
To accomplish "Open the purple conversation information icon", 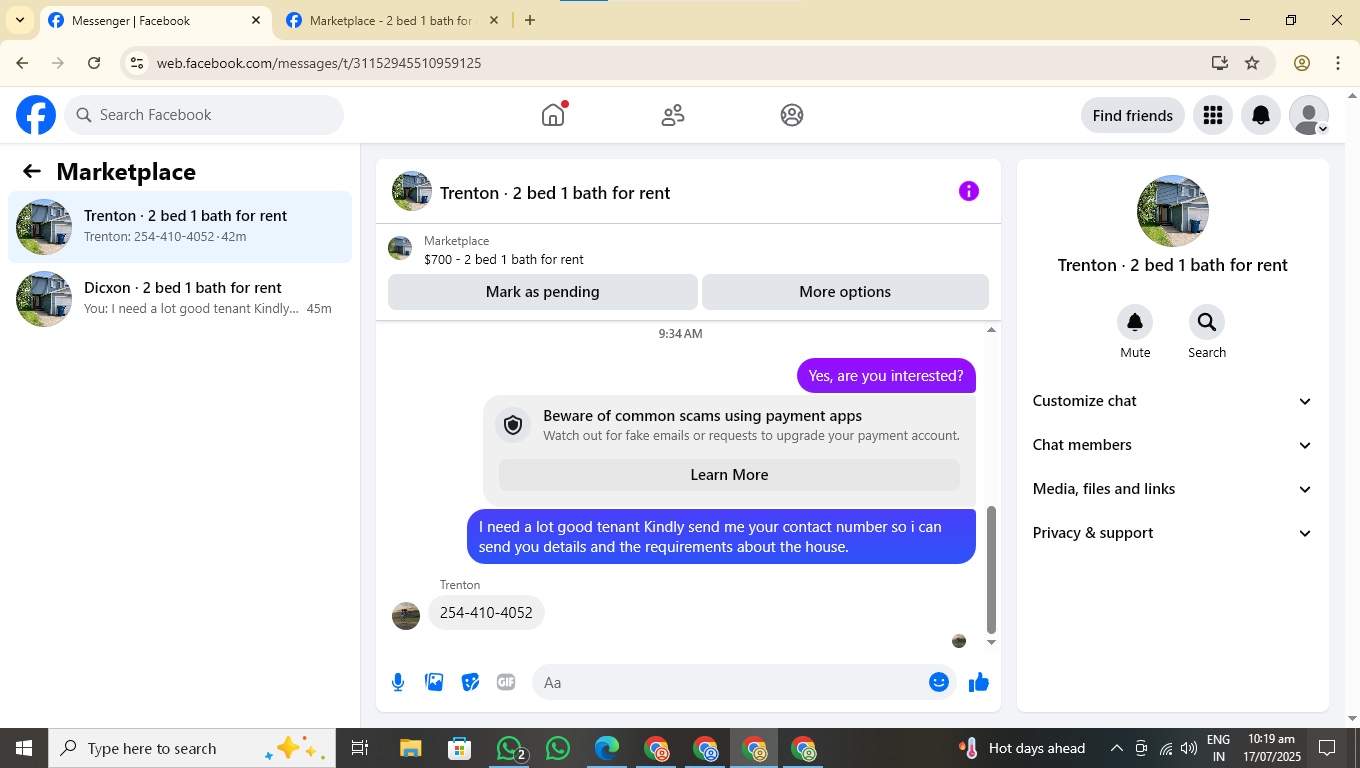I will [968, 191].
